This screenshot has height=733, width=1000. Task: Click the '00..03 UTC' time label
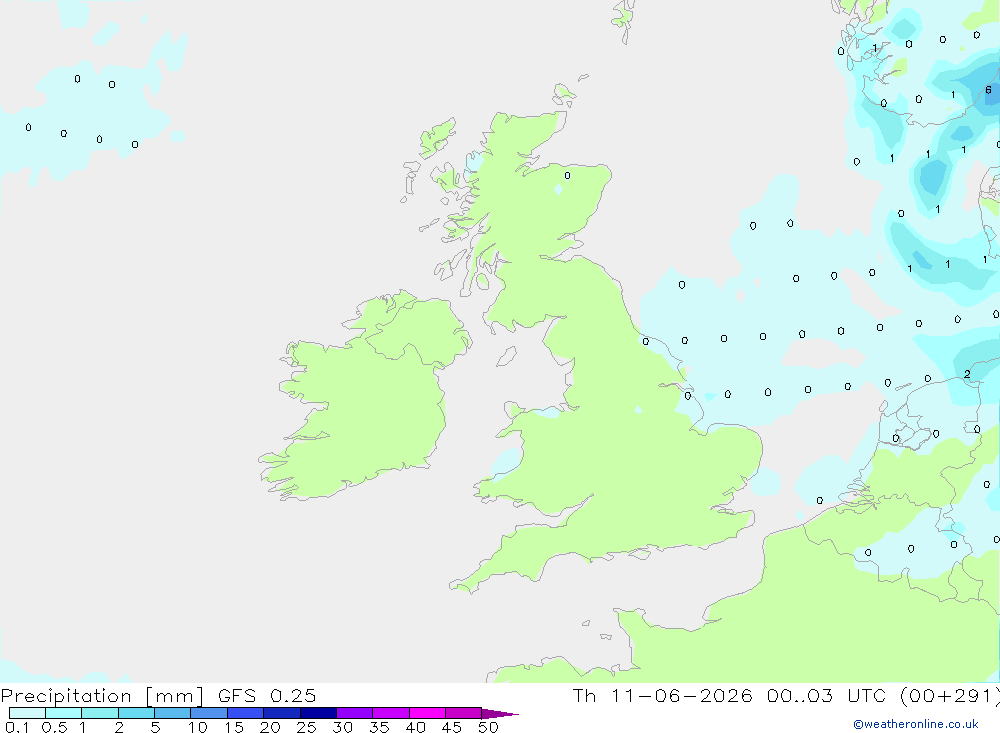[828, 695]
